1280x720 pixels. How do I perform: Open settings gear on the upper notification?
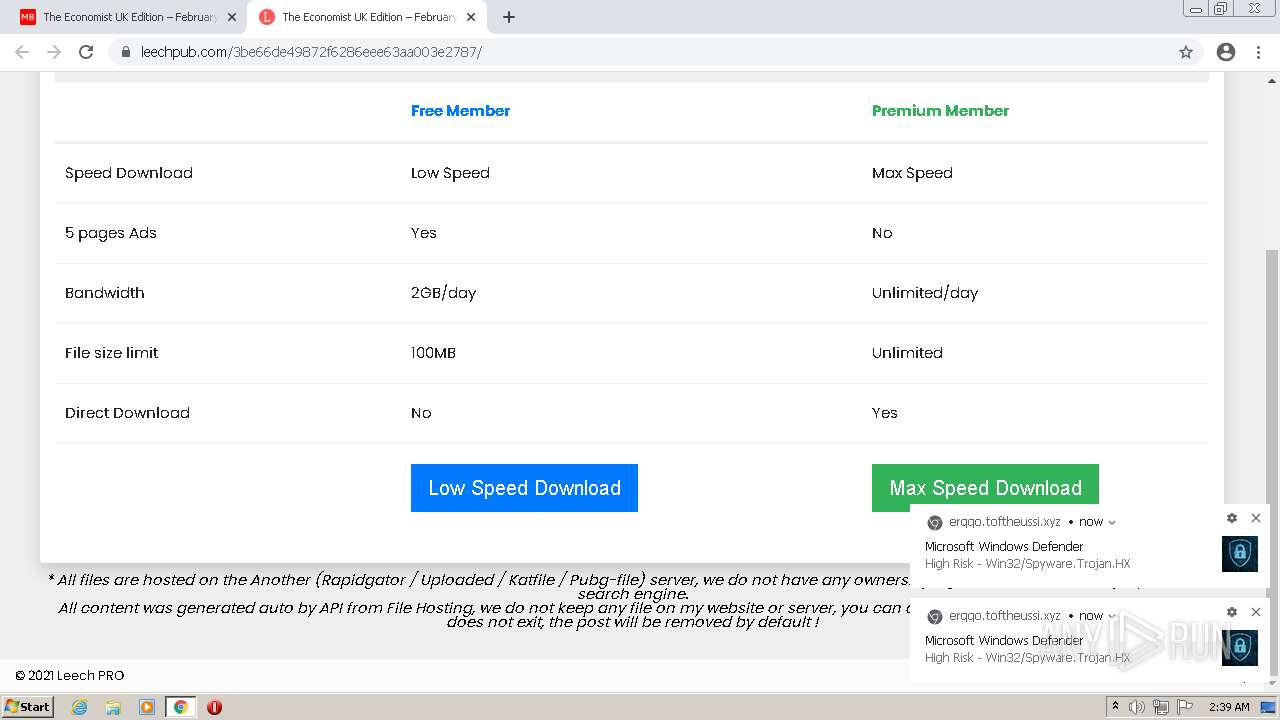(x=1232, y=518)
